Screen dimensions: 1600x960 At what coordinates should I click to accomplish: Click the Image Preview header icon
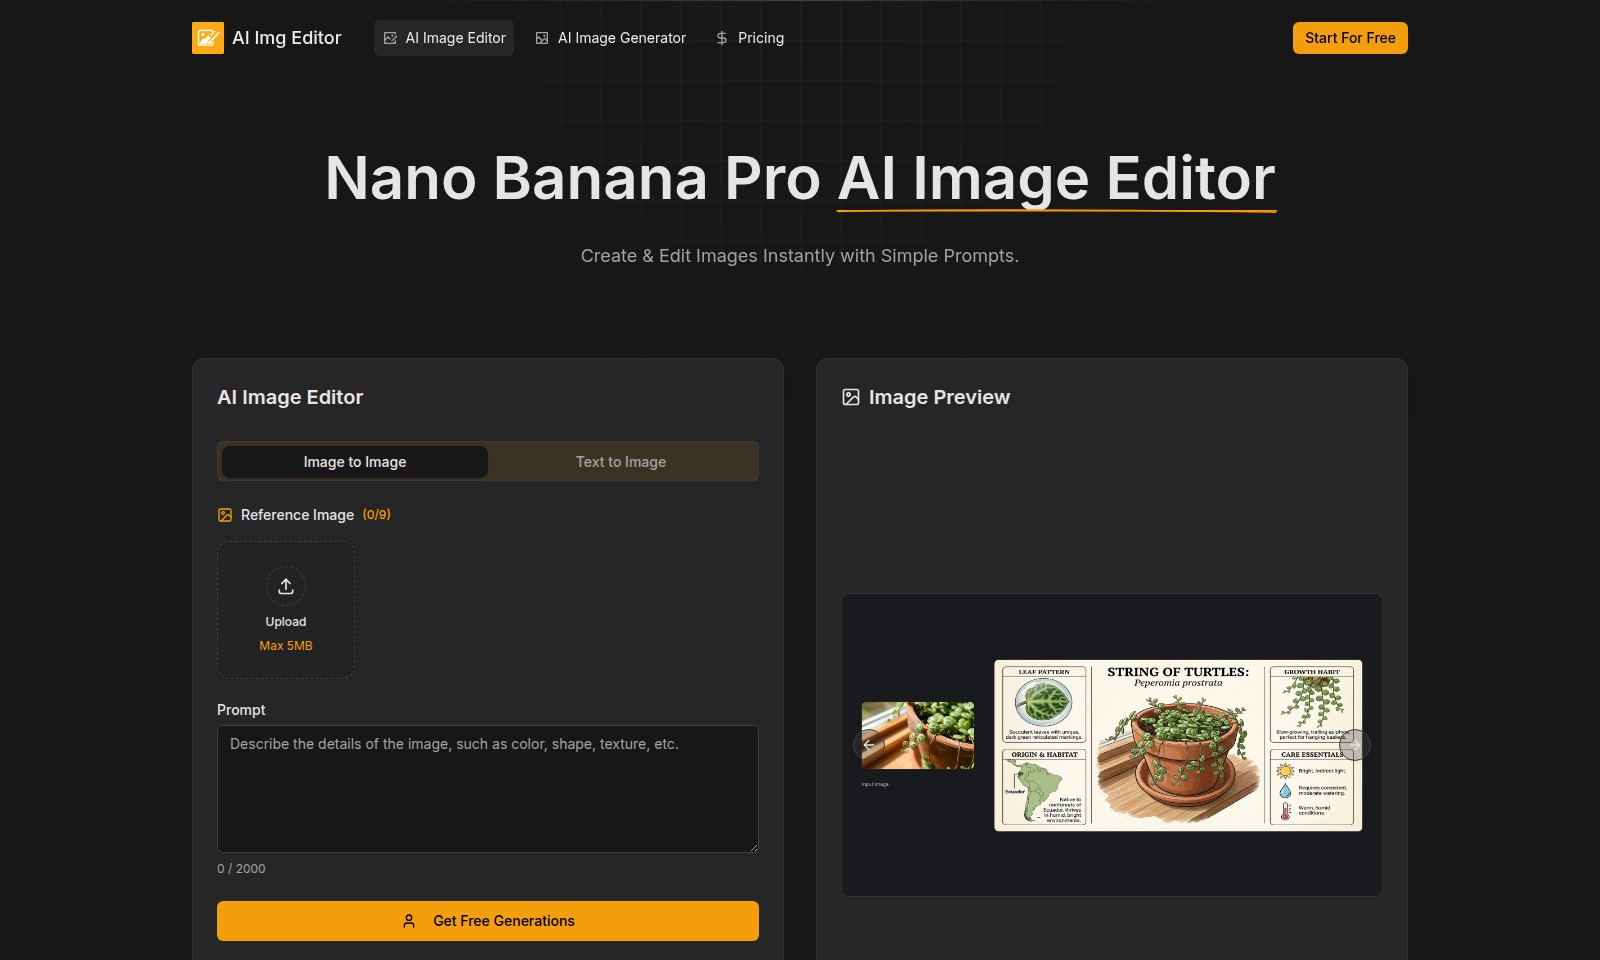(x=851, y=397)
